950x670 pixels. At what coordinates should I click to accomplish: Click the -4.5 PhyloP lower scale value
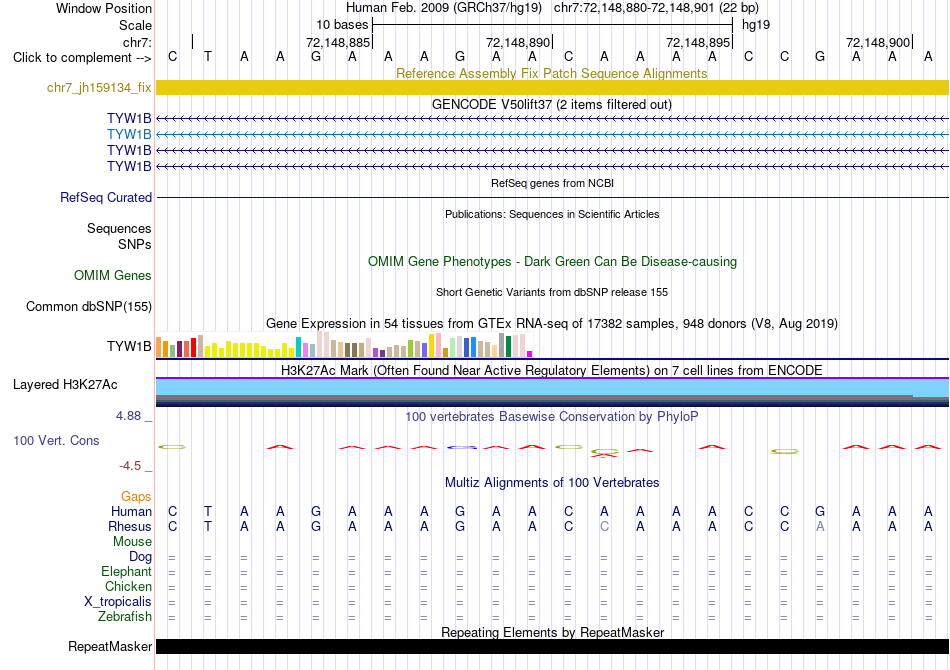[130, 465]
